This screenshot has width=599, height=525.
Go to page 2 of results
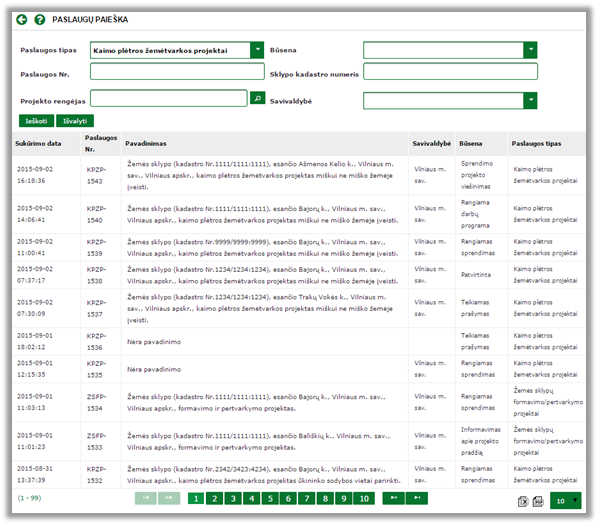(215, 498)
